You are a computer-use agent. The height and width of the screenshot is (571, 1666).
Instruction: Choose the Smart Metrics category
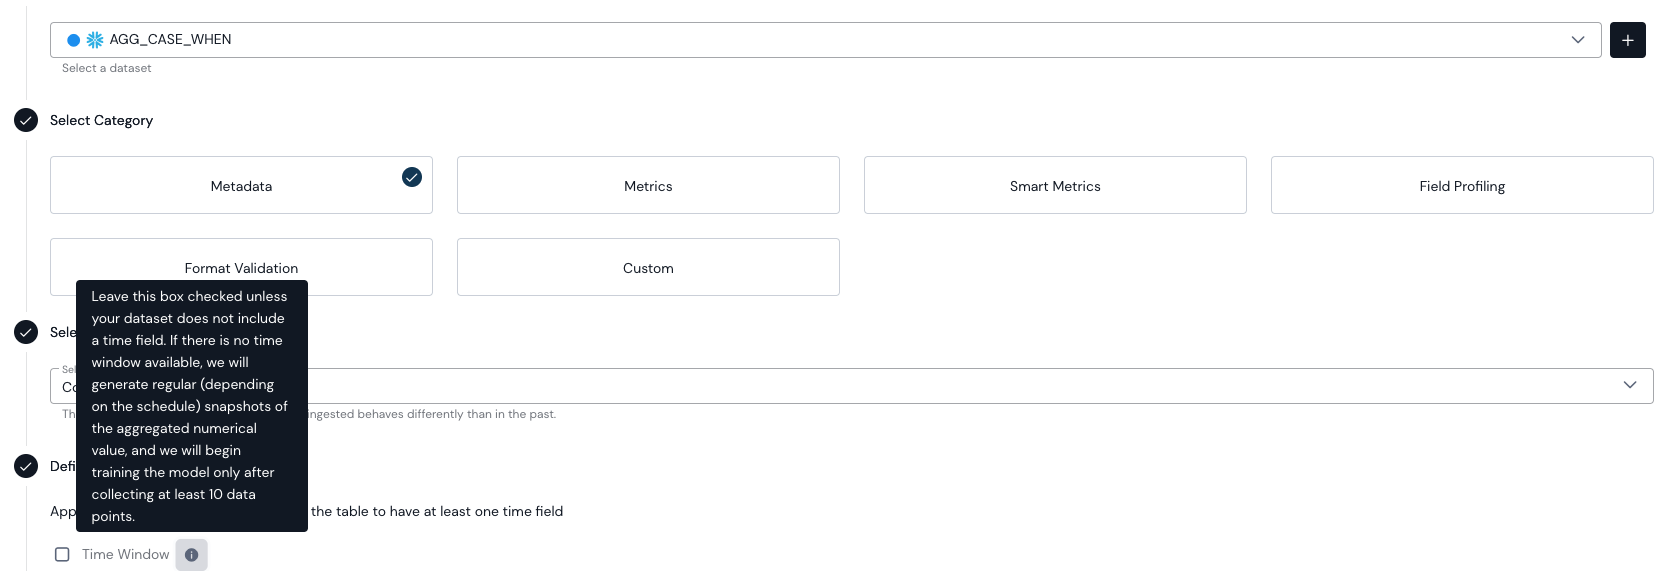[x=1055, y=185]
